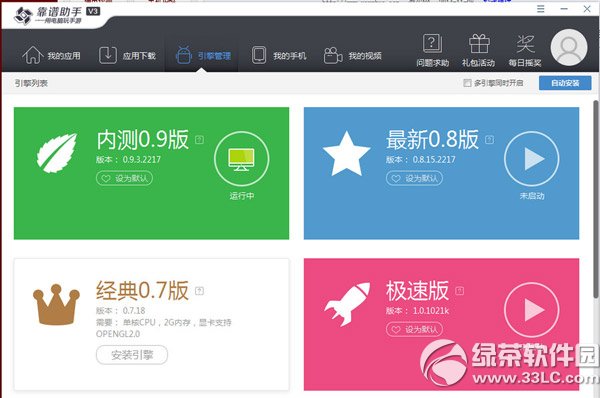
Task: Click 安装引擎 for 经典0.7版
Action: [132, 355]
